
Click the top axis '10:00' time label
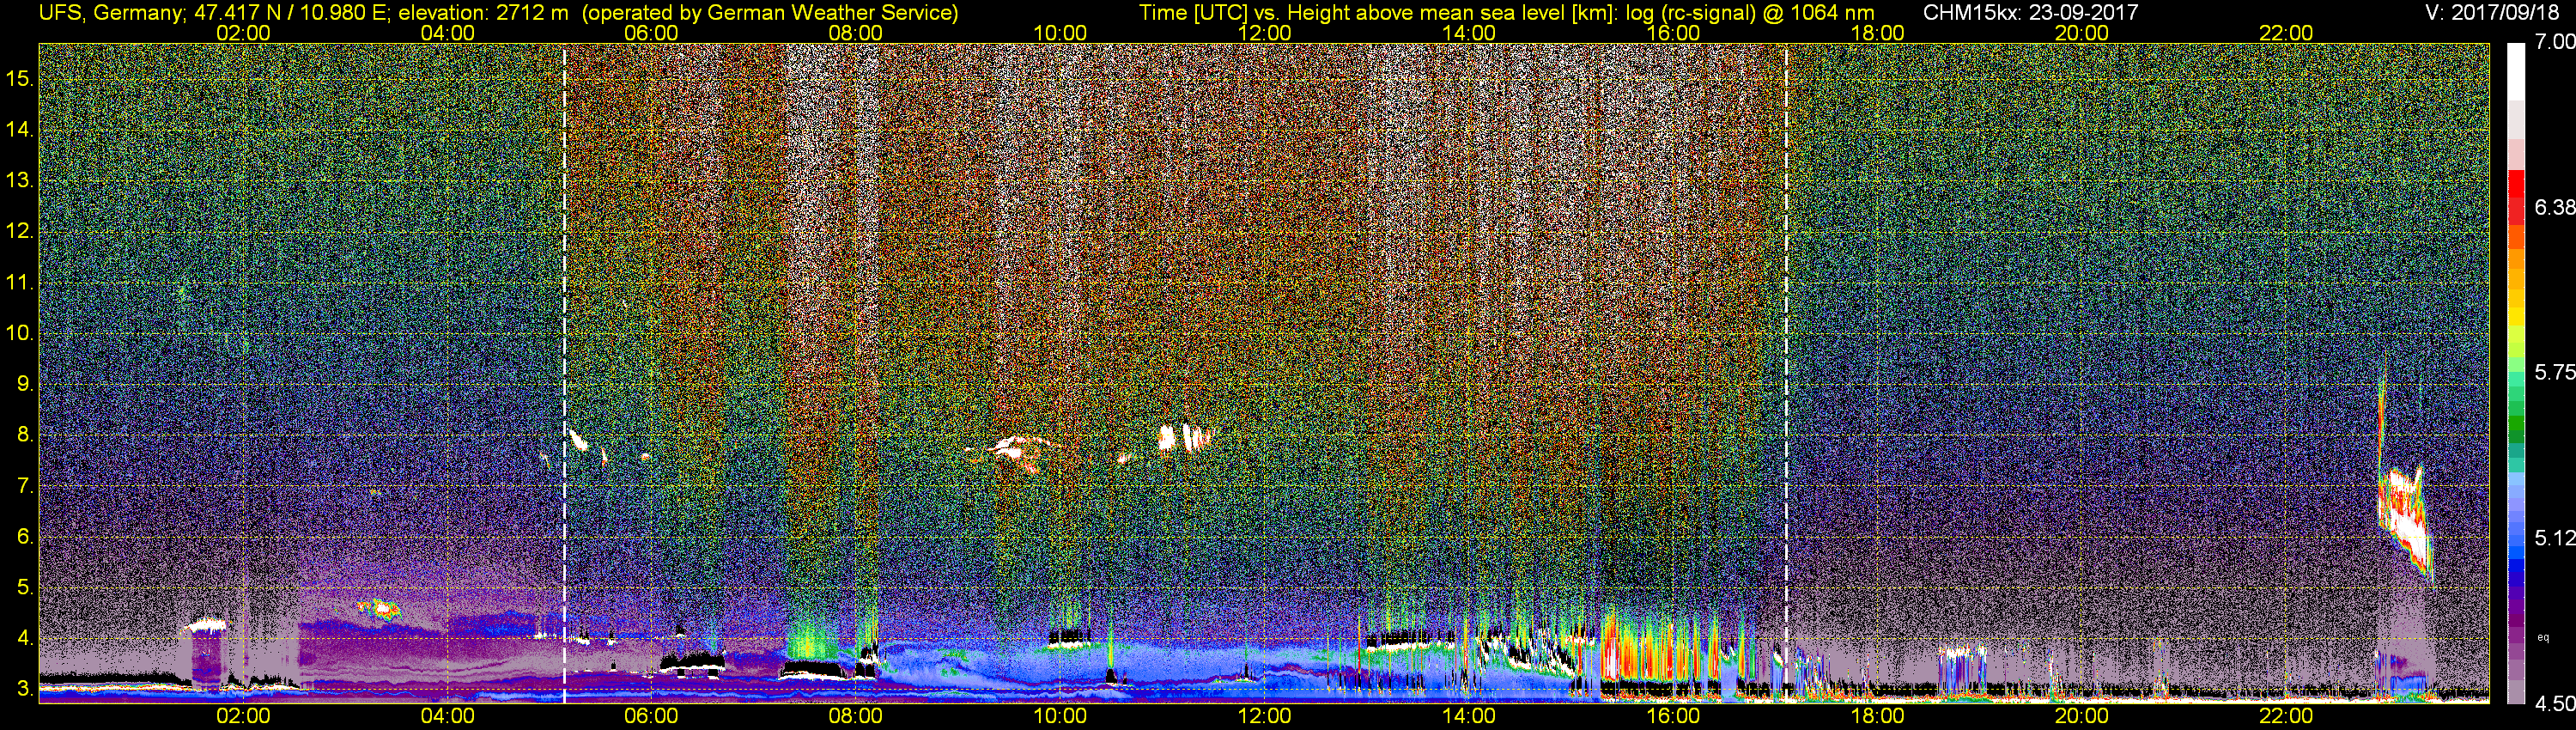click(x=1060, y=33)
